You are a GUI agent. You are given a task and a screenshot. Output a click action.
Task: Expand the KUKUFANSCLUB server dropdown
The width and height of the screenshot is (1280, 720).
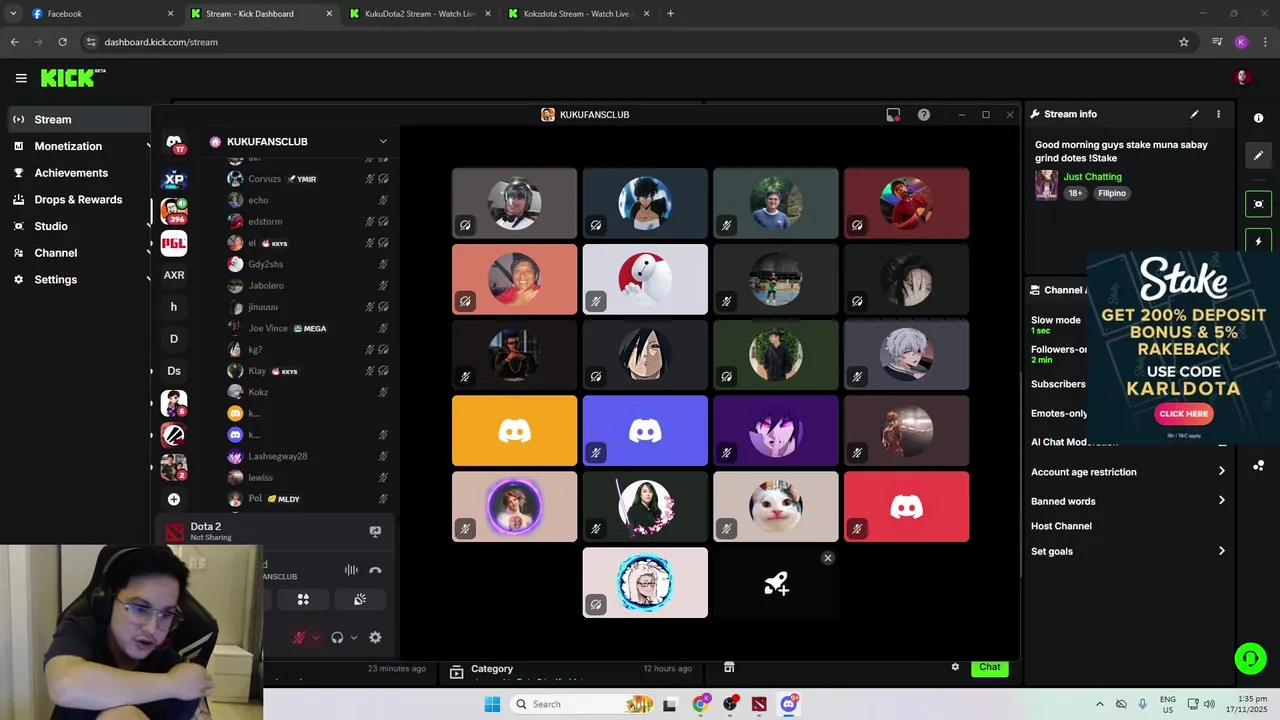click(383, 142)
